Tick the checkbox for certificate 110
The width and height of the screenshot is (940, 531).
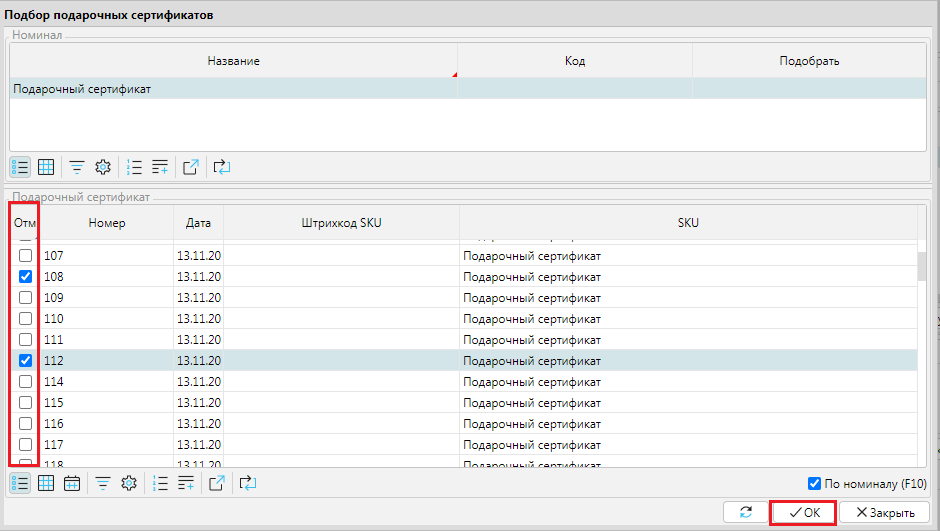click(x=26, y=319)
